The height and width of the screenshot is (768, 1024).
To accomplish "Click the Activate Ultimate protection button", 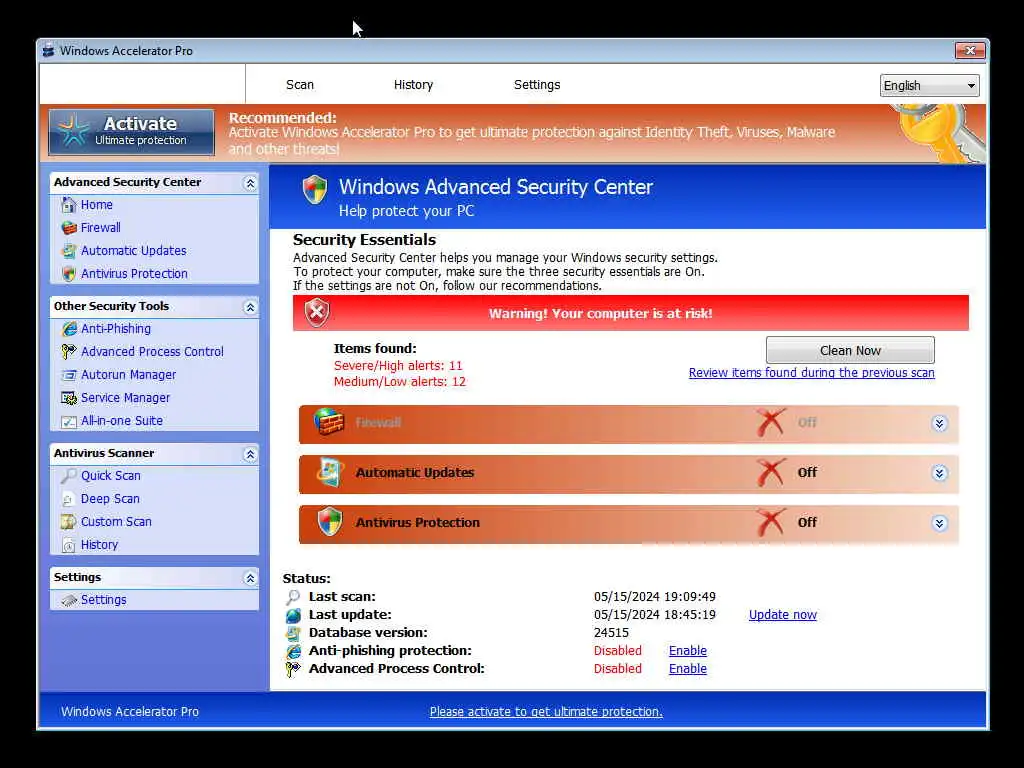I will tap(131, 132).
